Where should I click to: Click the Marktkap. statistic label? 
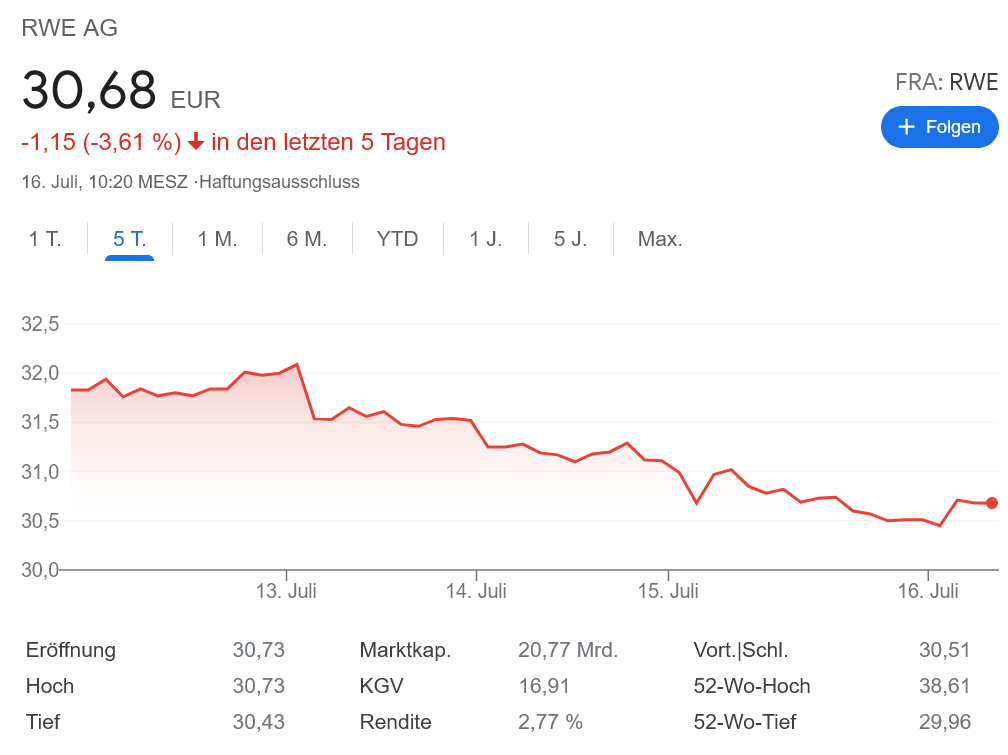tap(405, 650)
